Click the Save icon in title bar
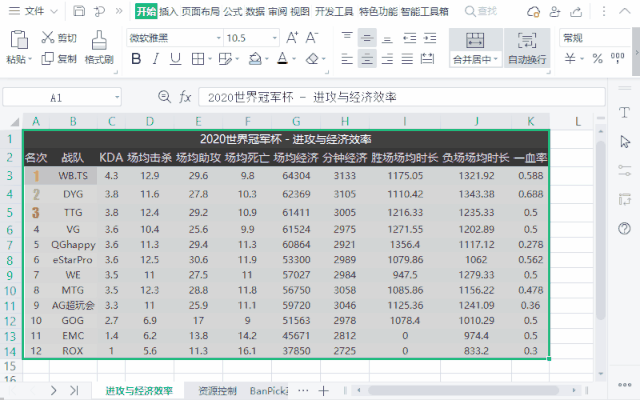This screenshot has height=400, width=640. click(79, 11)
